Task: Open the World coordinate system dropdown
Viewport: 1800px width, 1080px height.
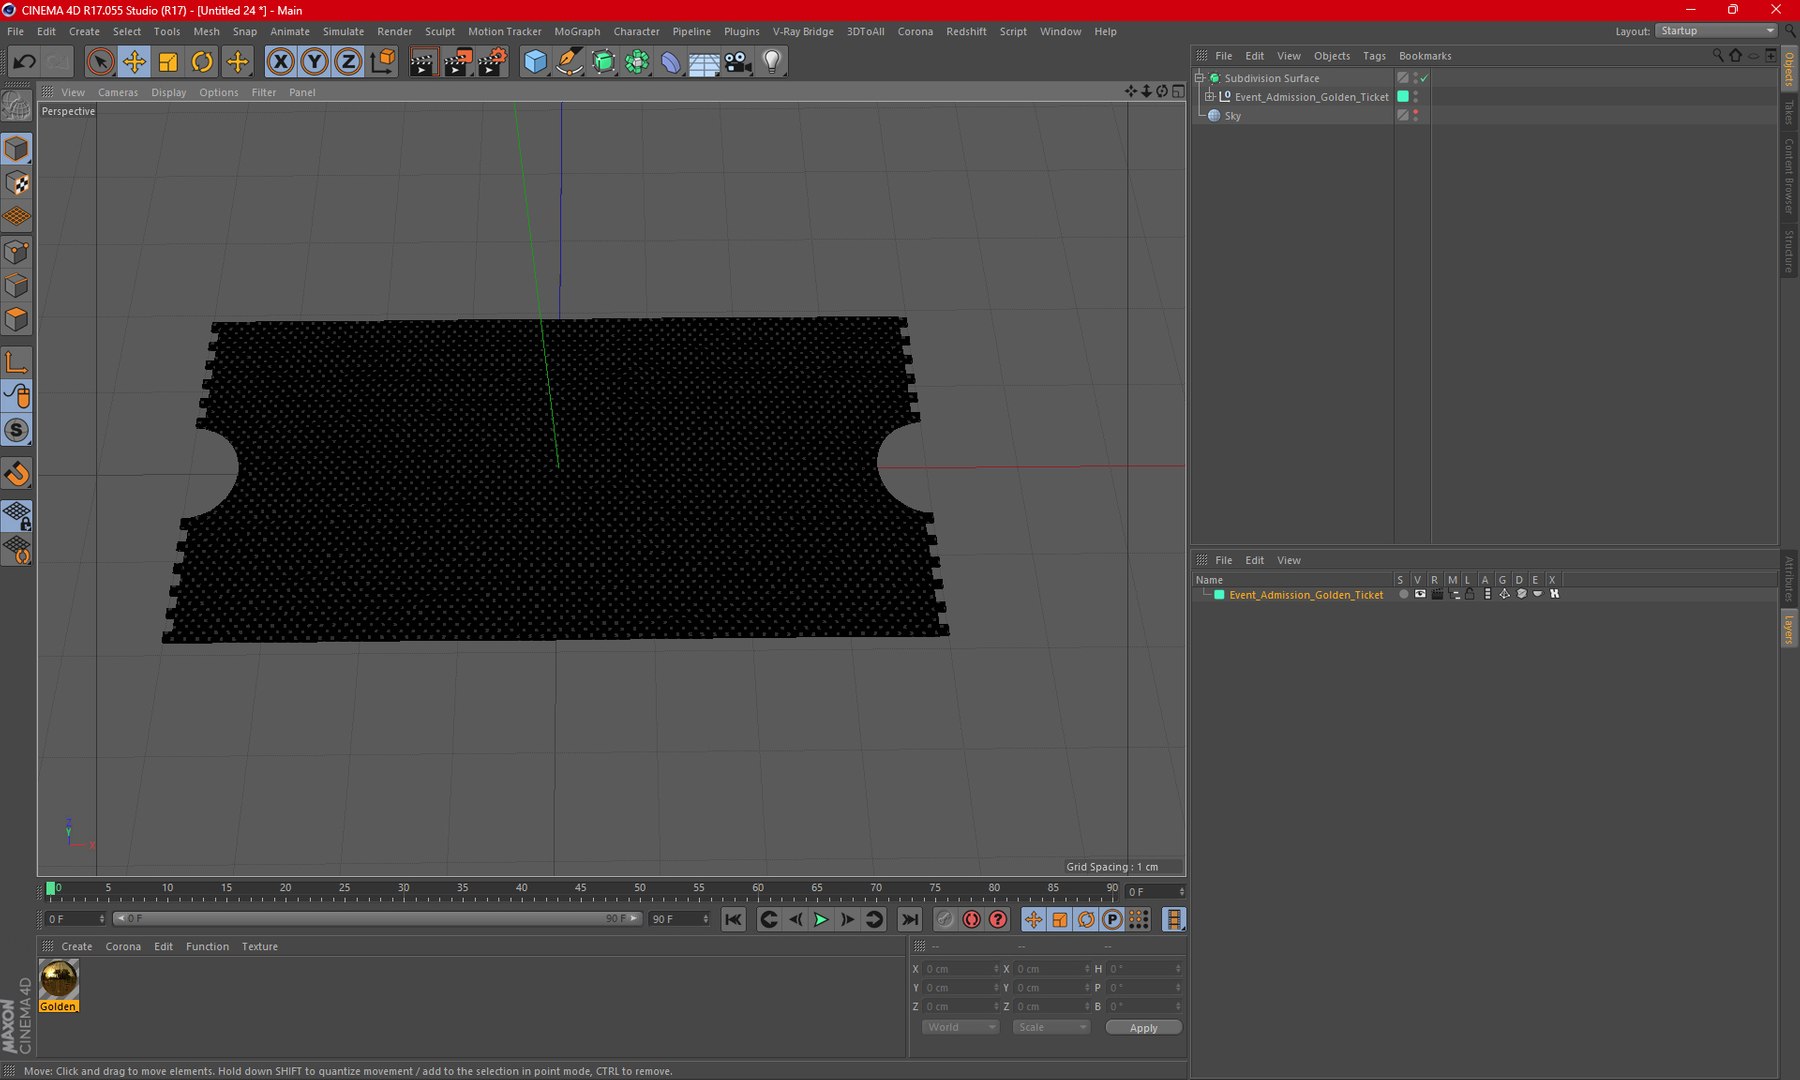Action: pos(960,1027)
